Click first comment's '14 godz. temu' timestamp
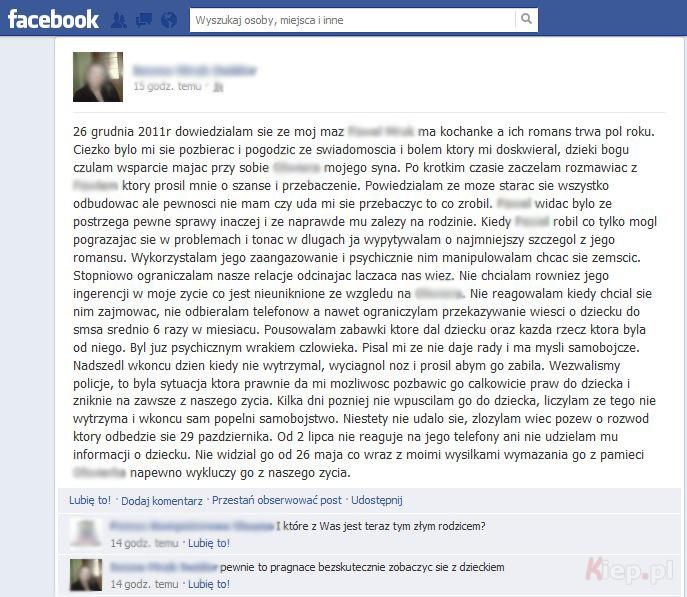 click(x=144, y=543)
